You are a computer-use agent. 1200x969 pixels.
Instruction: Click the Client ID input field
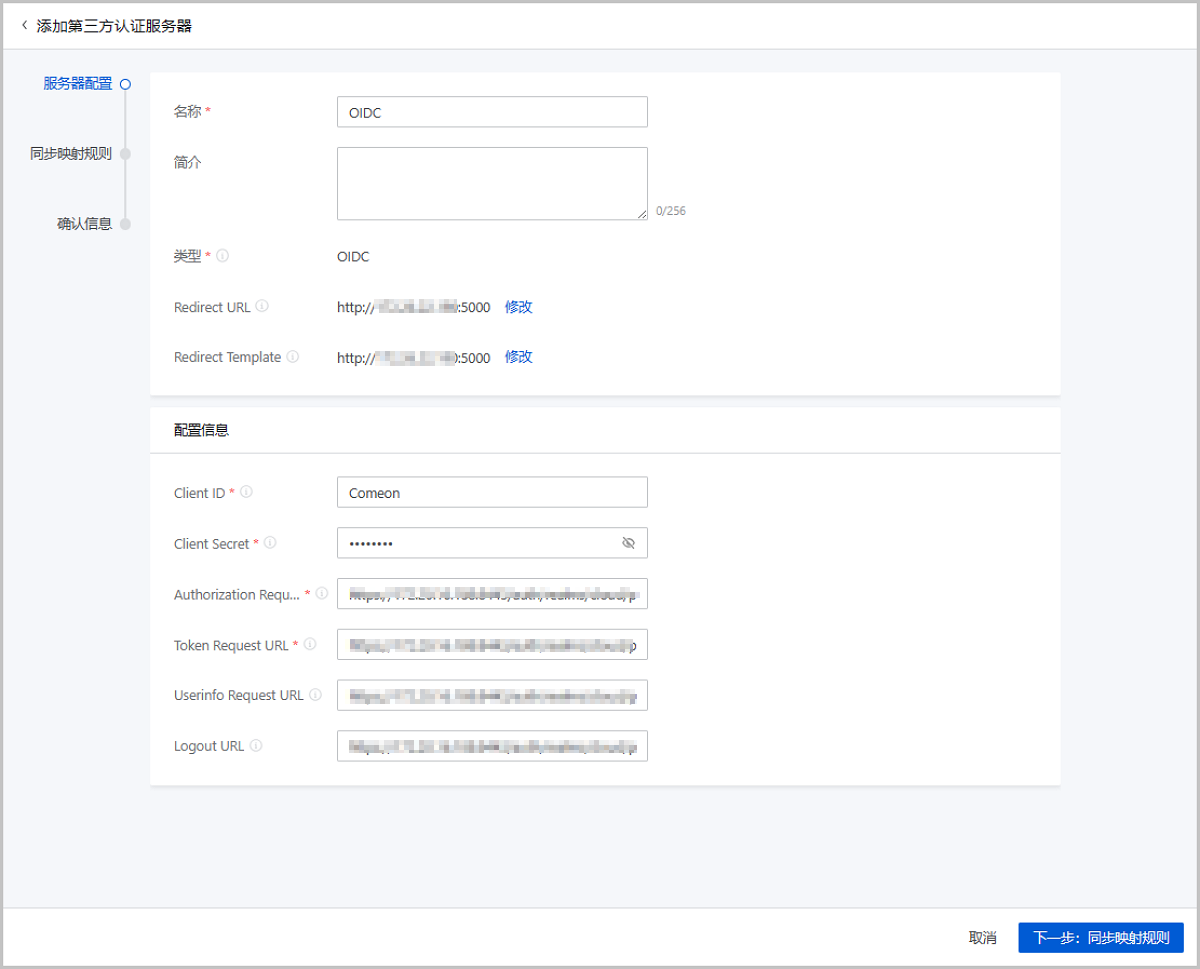pyautogui.click(x=492, y=492)
